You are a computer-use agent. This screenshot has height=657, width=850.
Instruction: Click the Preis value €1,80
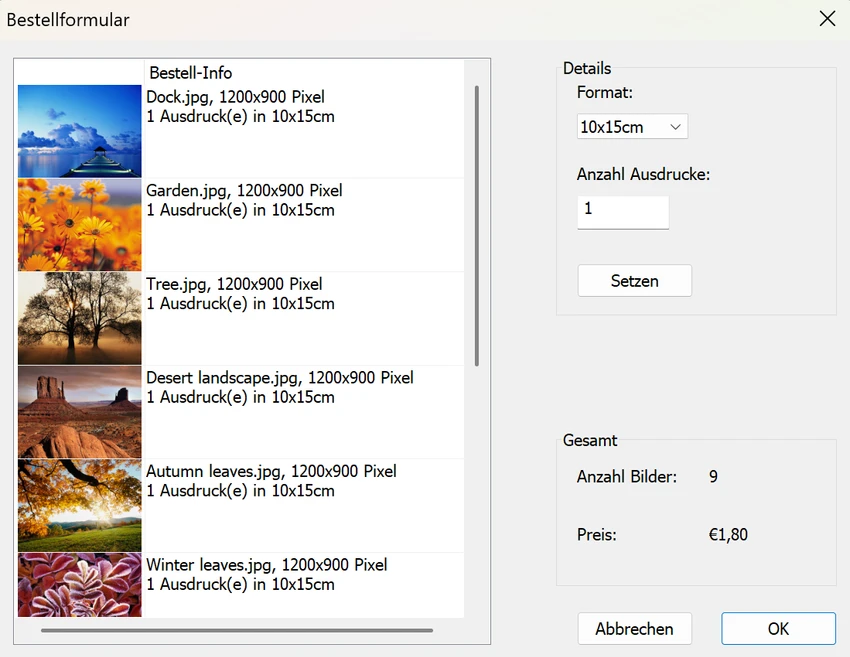coord(729,534)
